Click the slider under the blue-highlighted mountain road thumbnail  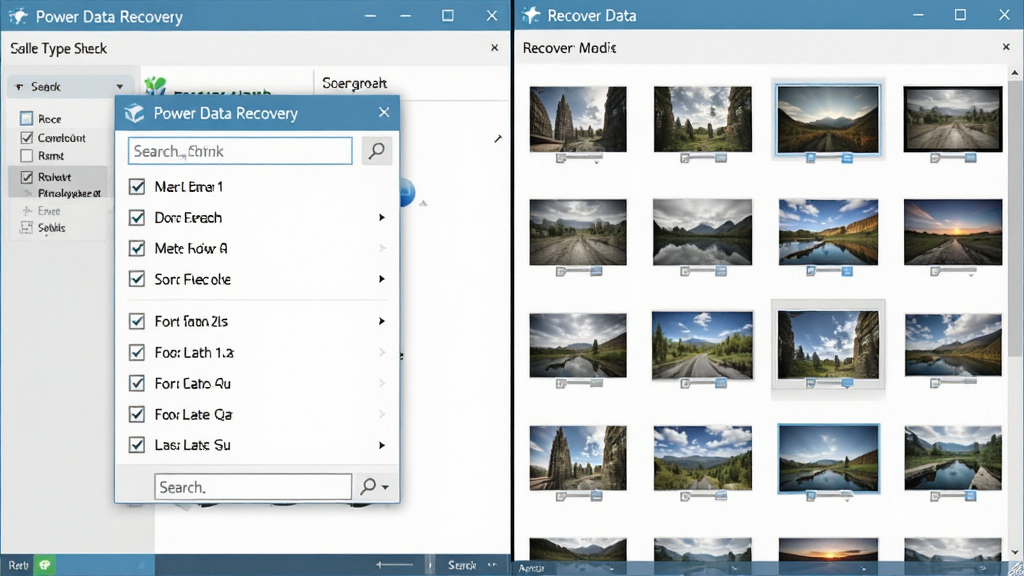pyautogui.click(x=828, y=158)
